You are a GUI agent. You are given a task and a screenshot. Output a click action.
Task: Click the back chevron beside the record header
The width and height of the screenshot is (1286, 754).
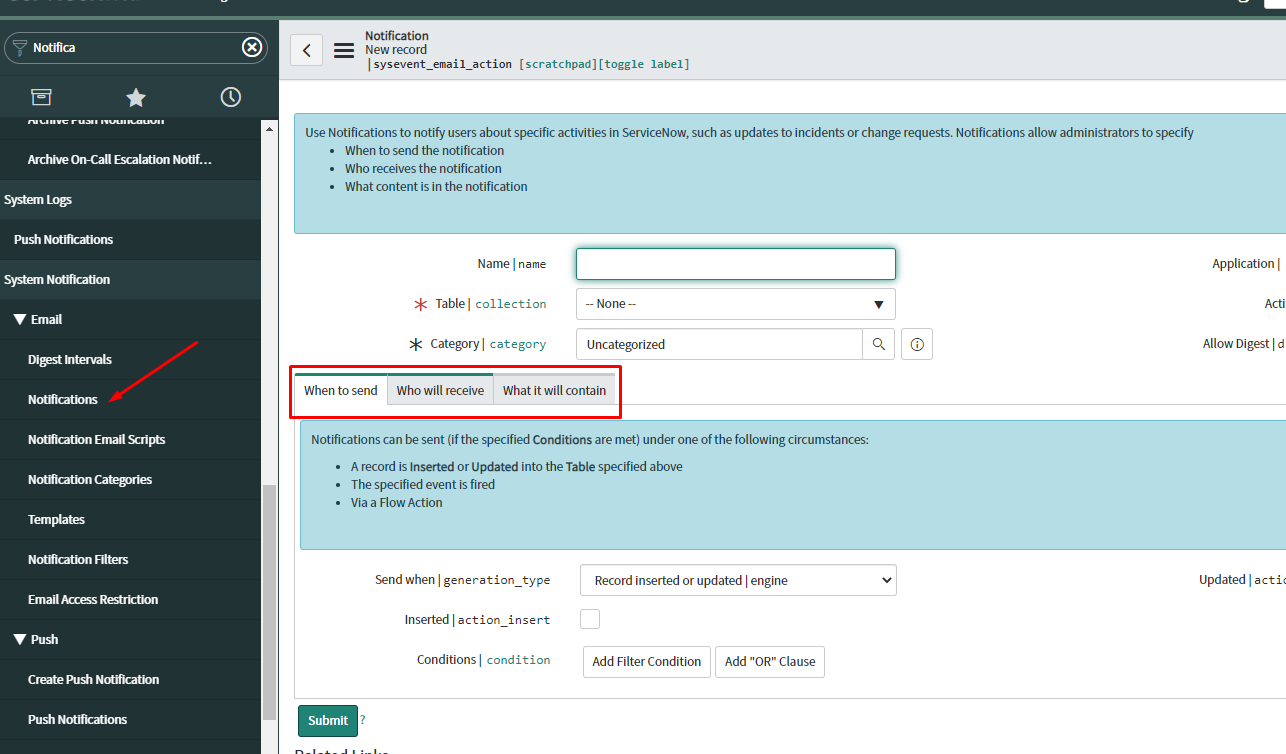(306, 50)
